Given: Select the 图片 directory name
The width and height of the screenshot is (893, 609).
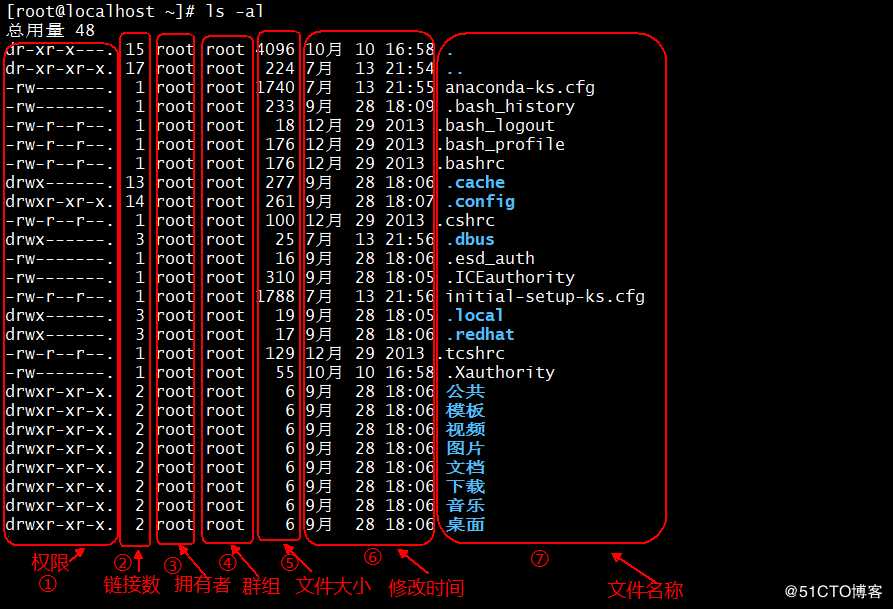Looking at the screenshot, I should [x=465, y=448].
